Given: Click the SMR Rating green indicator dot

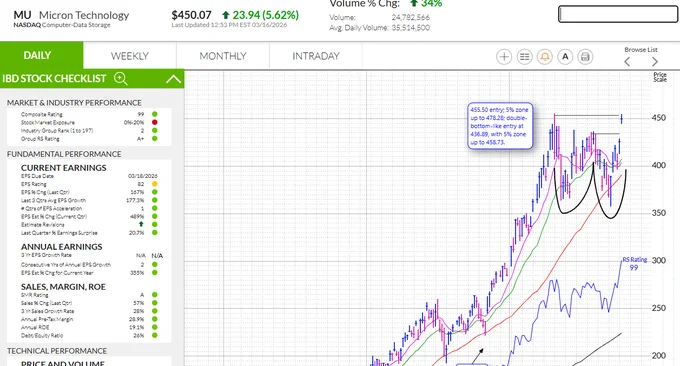Looking at the screenshot, I should point(154,295).
